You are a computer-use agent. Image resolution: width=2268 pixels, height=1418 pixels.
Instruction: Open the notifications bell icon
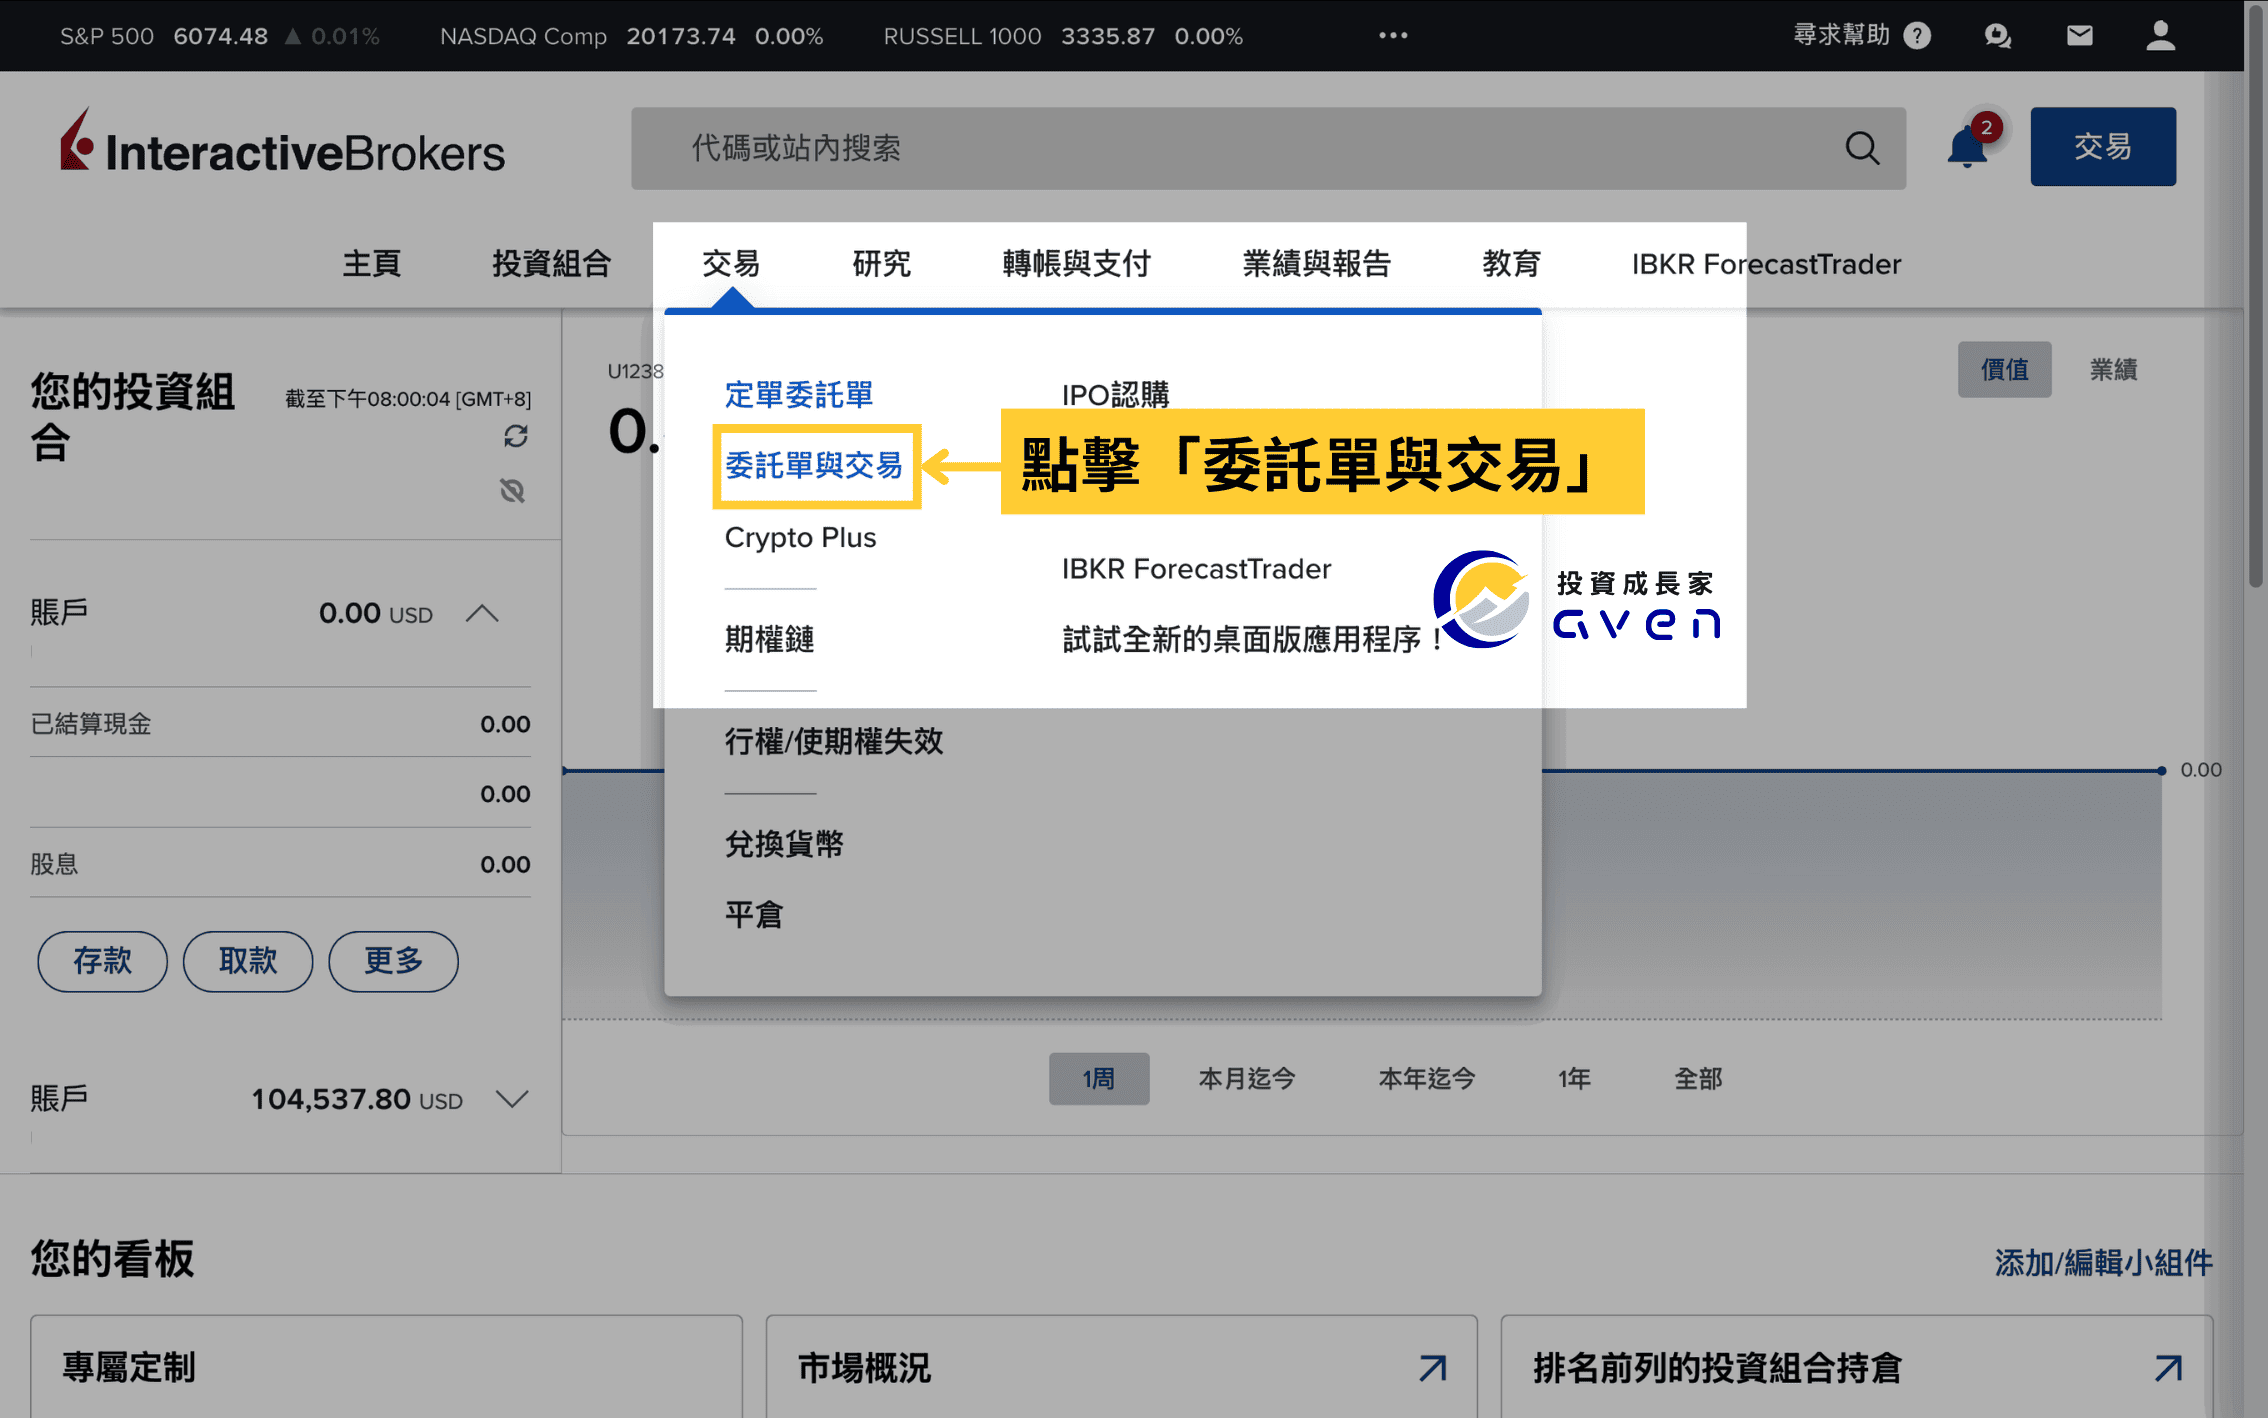[x=1968, y=147]
